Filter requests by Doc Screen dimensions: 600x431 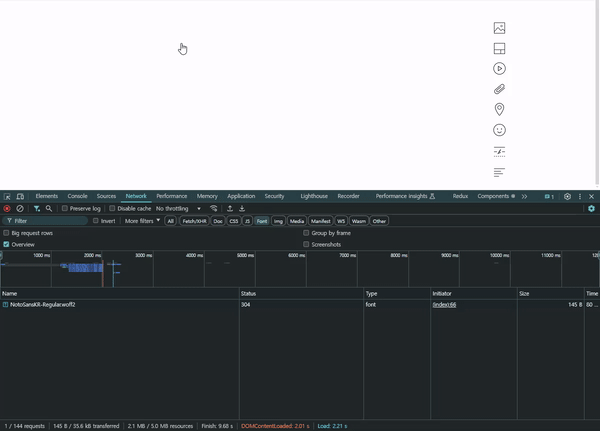click(x=218, y=221)
